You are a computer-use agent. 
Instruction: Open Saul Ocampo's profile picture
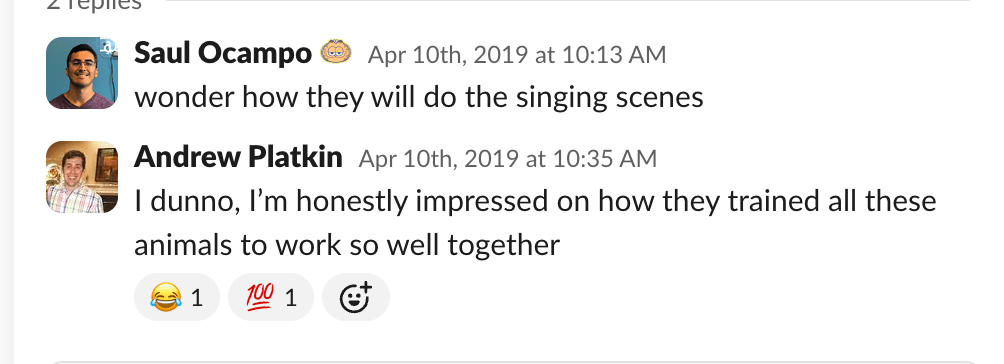point(82,72)
